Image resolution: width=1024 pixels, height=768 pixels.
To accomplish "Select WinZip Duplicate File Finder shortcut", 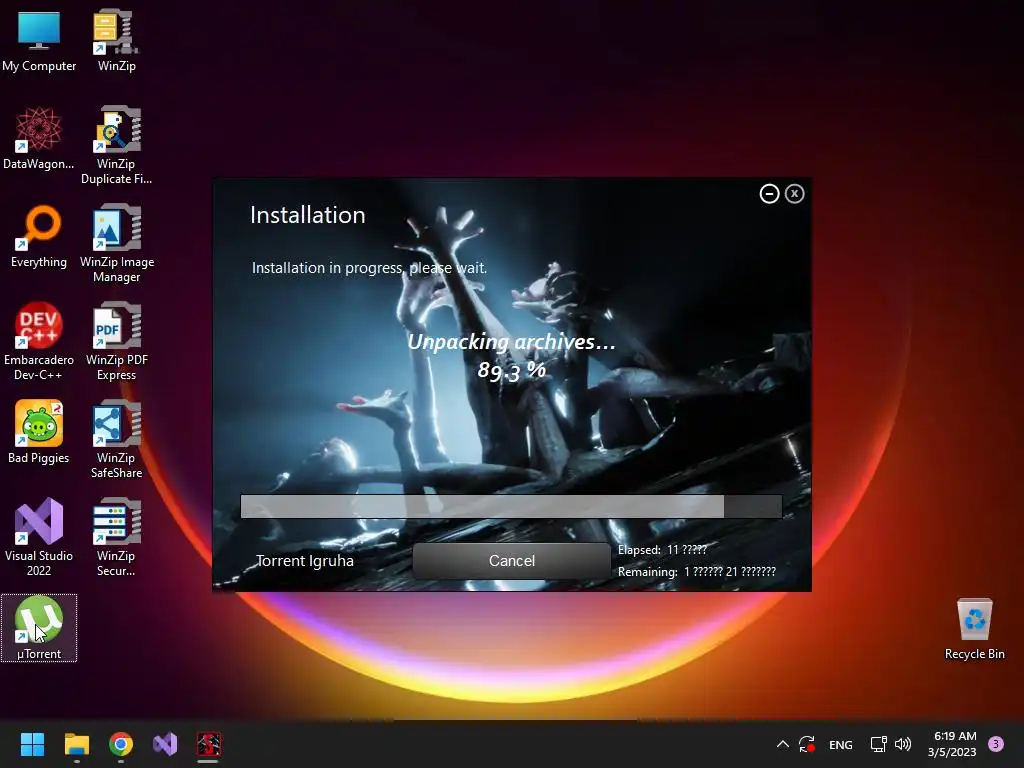I will pyautogui.click(x=116, y=146).
